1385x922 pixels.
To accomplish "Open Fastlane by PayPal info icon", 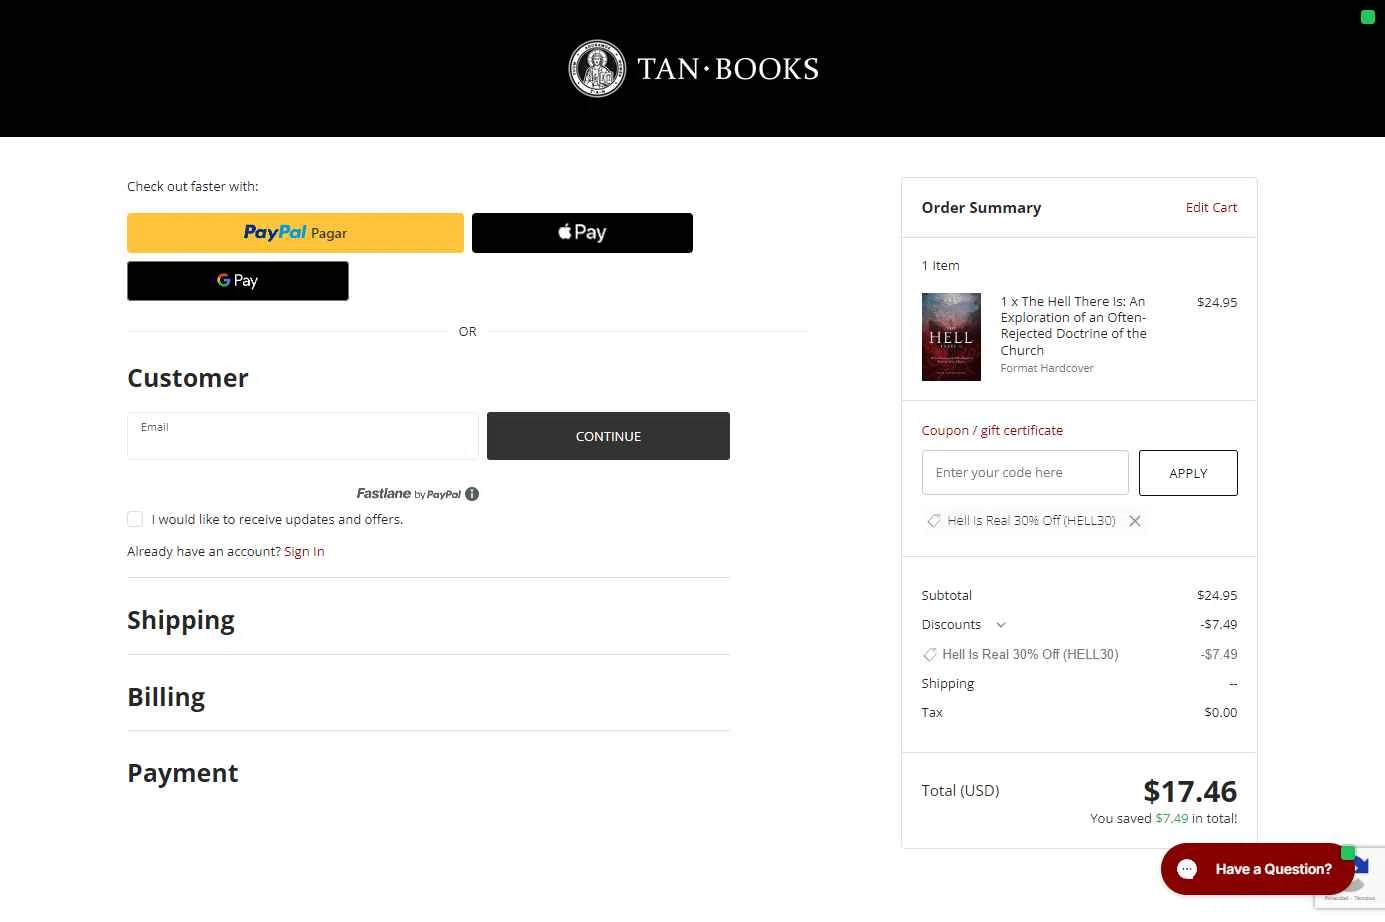I will click(472, 494).
